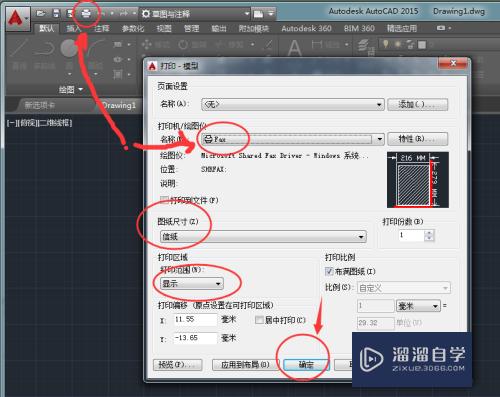Close the 打印 - 模型 dialog
This screenshot has width=500, height=397.
453,63
